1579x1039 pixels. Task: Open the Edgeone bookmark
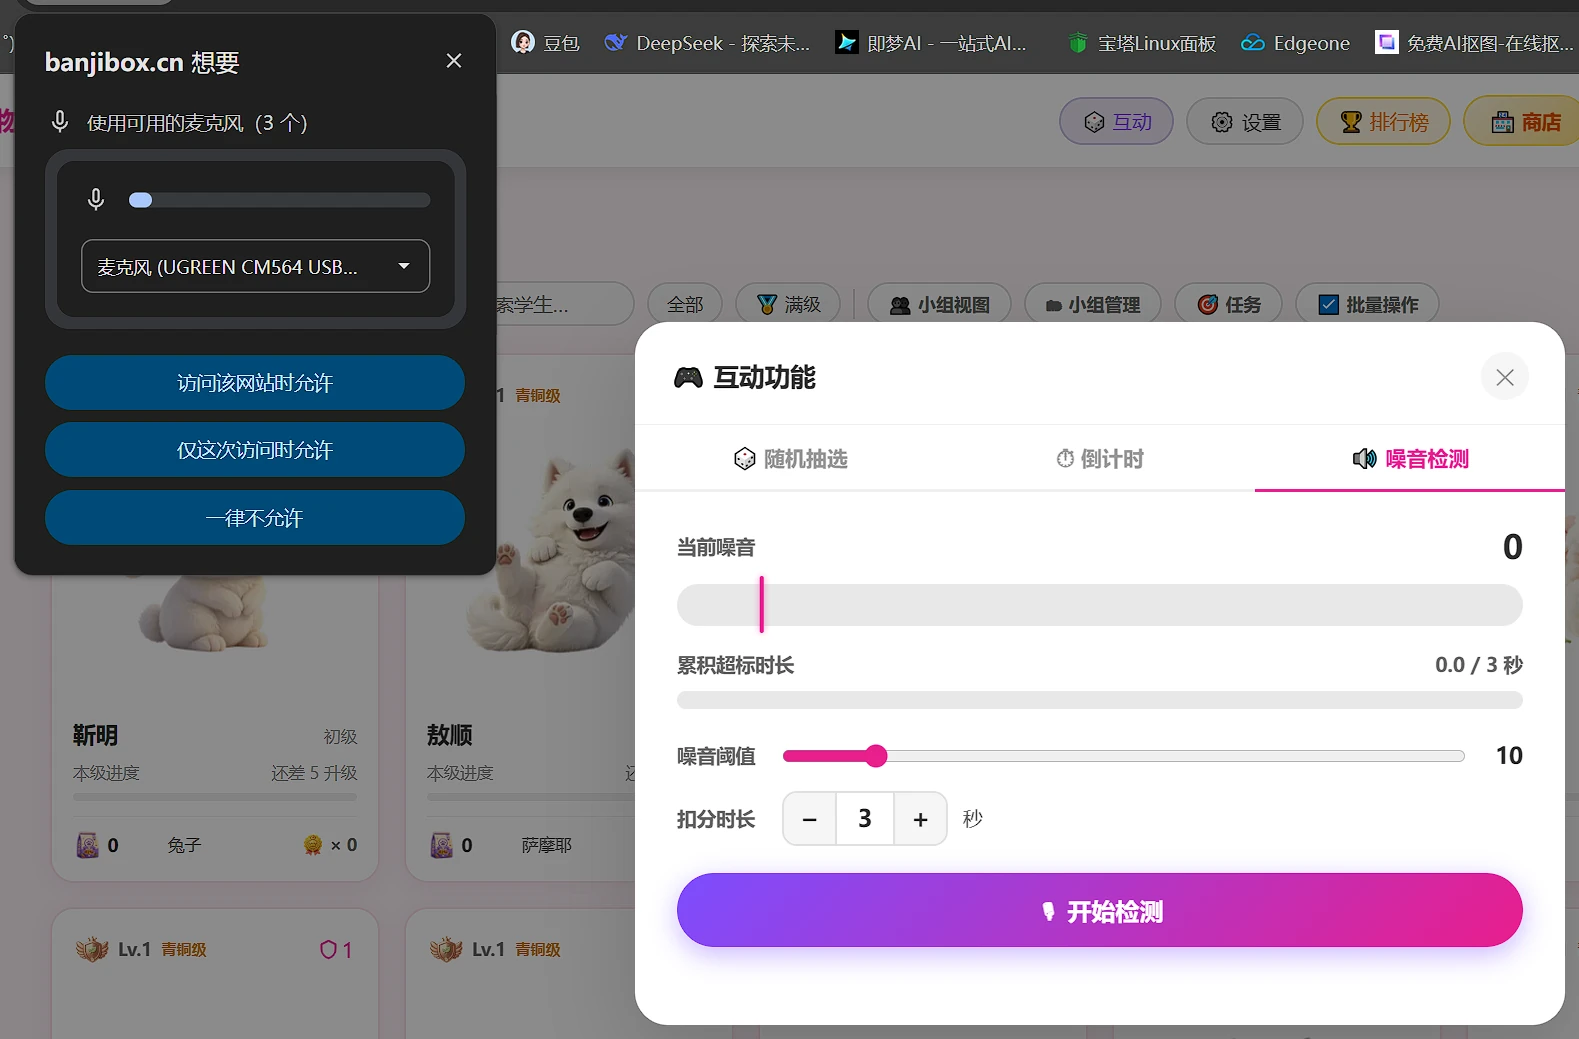pos(1295,43)
